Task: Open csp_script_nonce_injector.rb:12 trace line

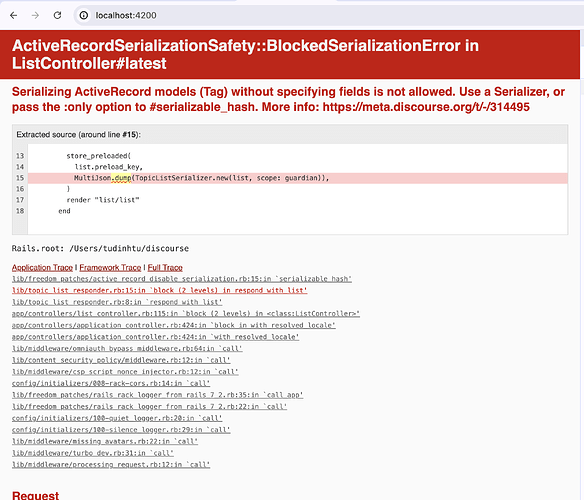Action: click(125, 371)
